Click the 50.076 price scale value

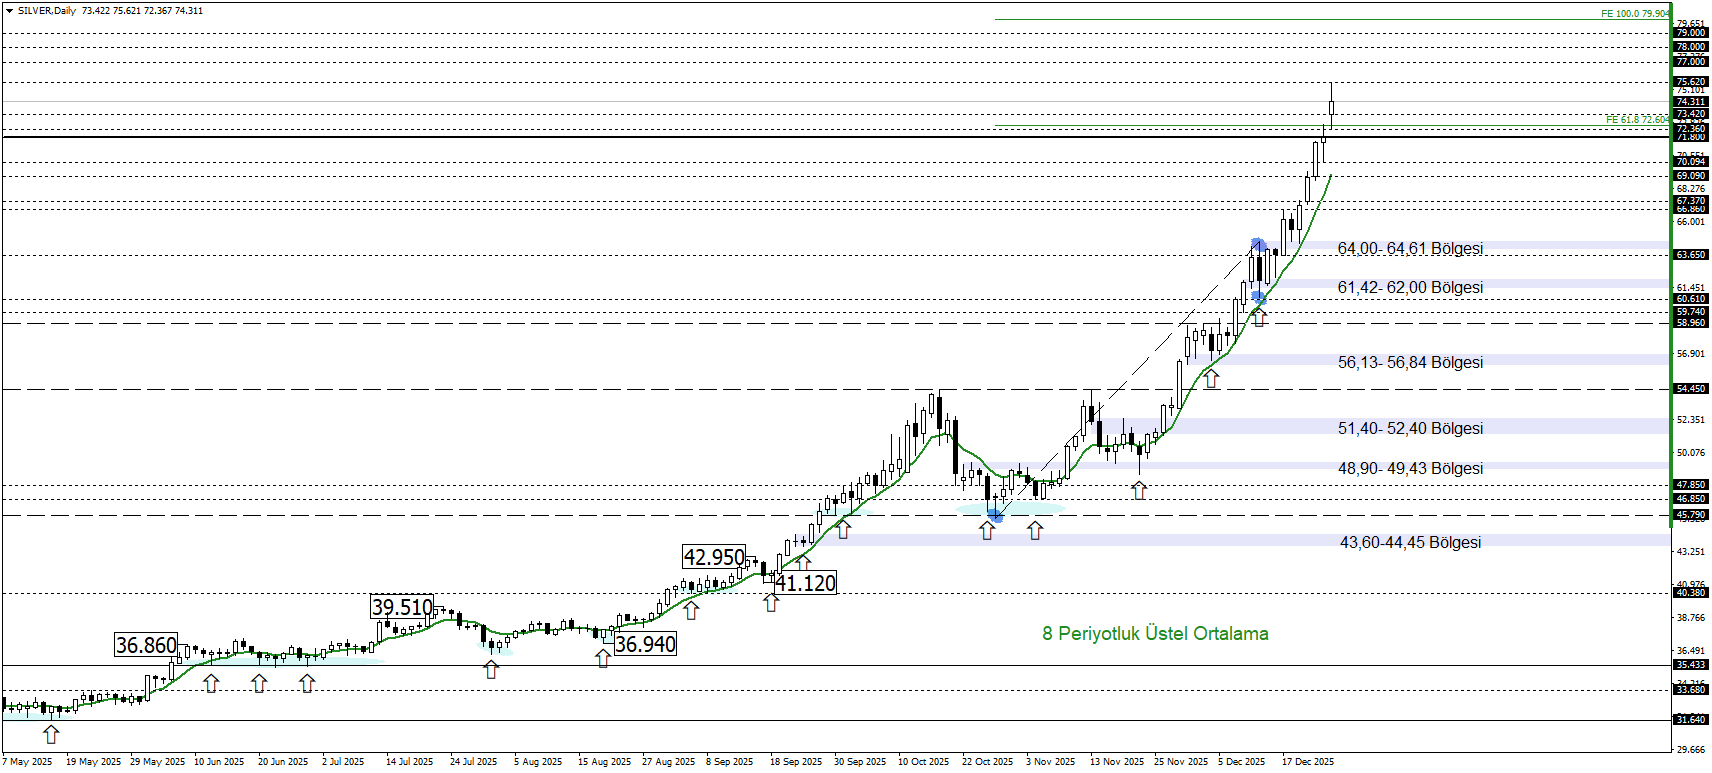[1691, 452]
